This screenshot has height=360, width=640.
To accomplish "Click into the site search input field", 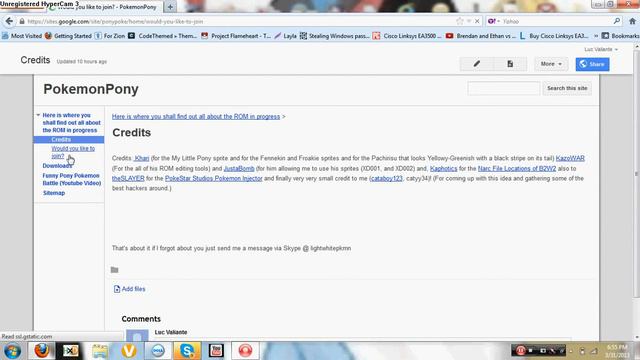I will pyautogui.click(x=504, y=88).
